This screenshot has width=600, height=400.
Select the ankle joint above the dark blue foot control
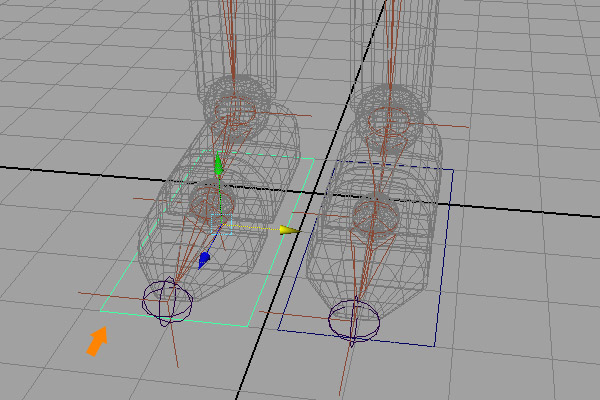pyautogui.click(x=389, y=123)
